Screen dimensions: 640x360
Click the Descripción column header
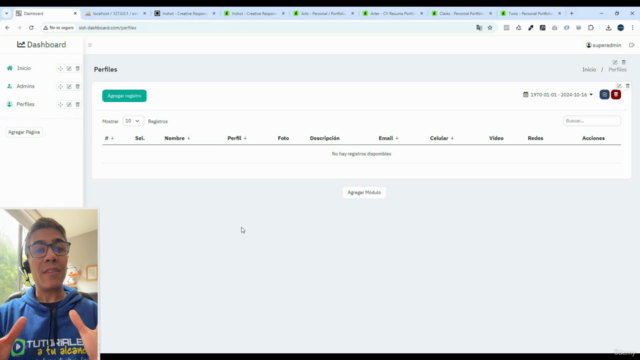click(x=324, y=138)
